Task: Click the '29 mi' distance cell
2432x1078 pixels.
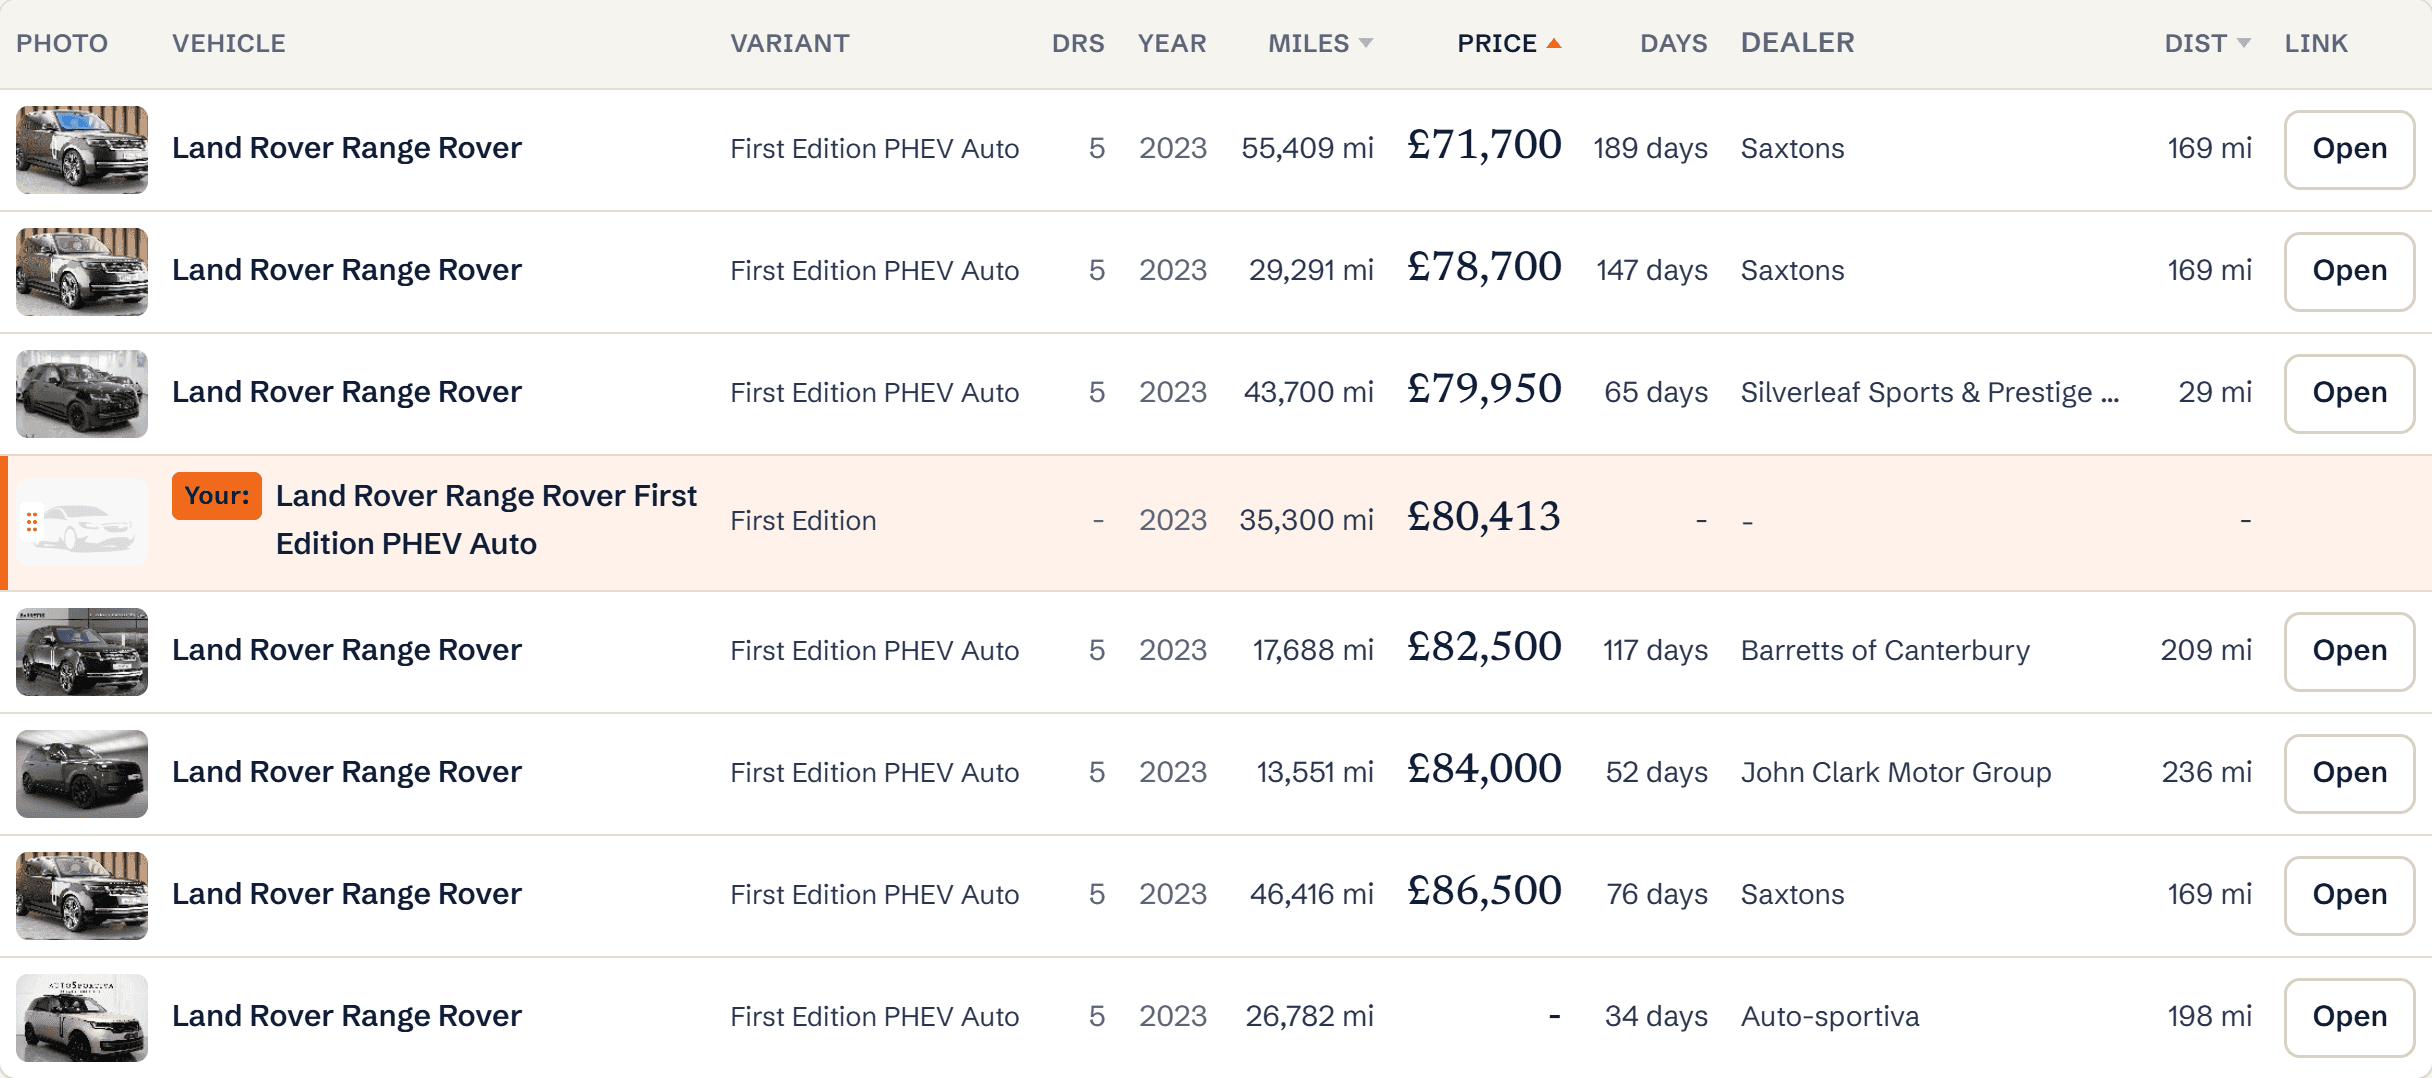Action: click(x=2215, y=393)
